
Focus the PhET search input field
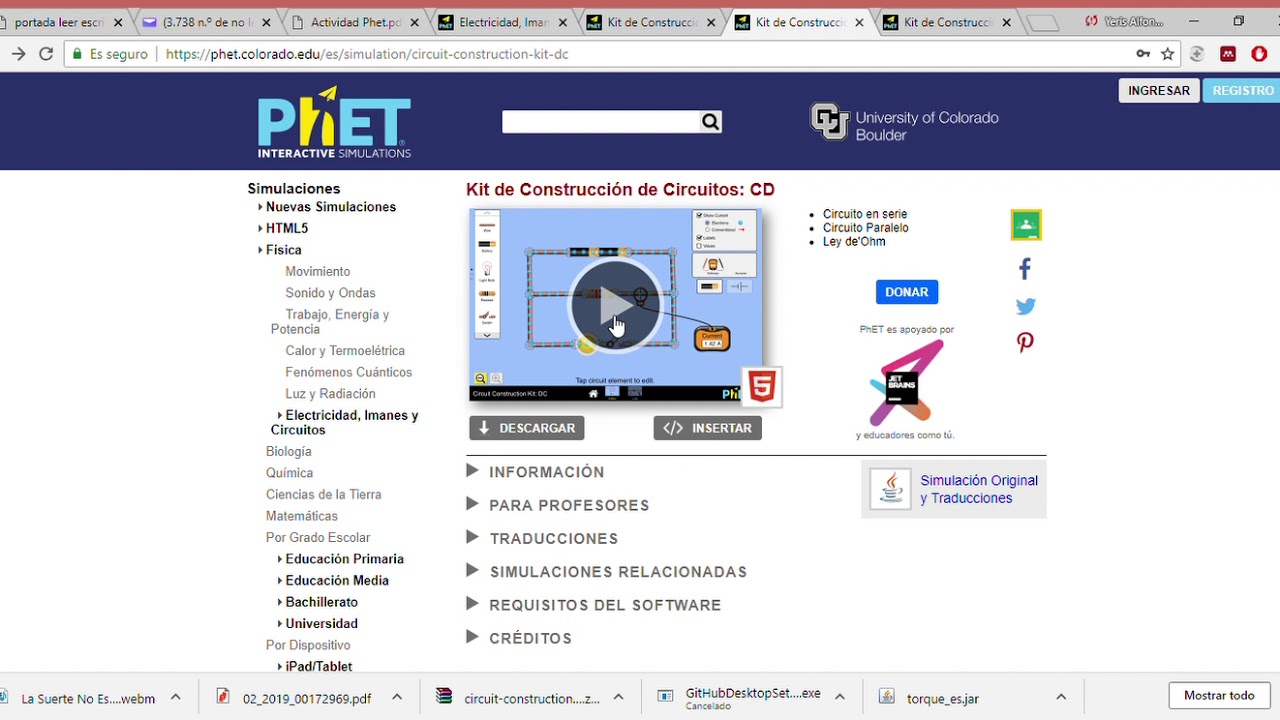tap(600, 122)
